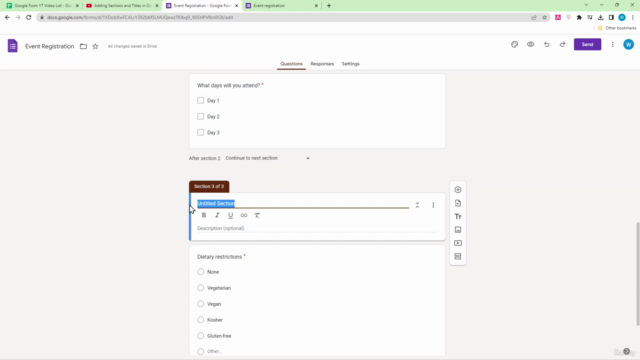Select the None dietary option

200,271
